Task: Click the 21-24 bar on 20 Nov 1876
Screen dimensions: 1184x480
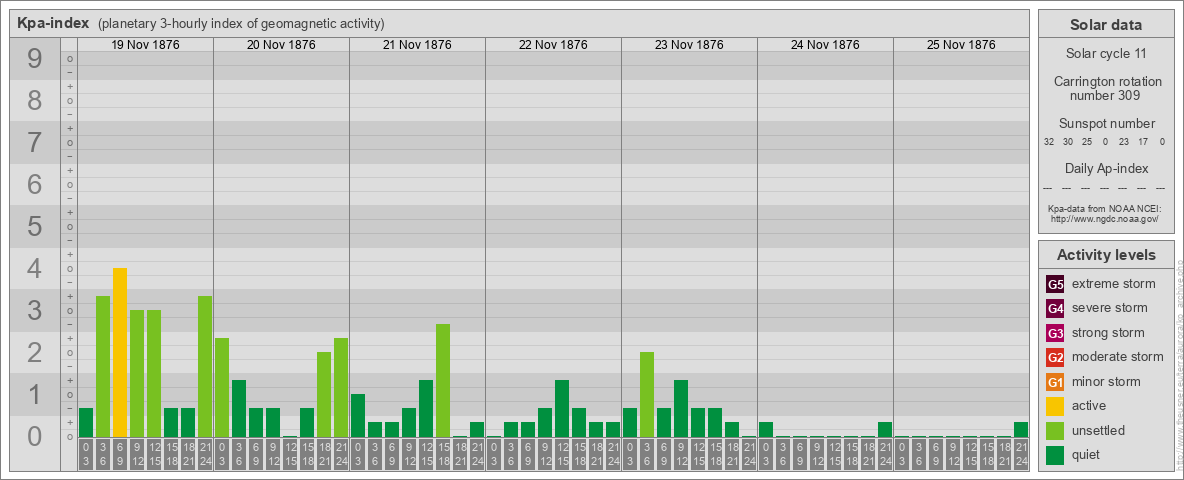Action: (x=341, y=387)
